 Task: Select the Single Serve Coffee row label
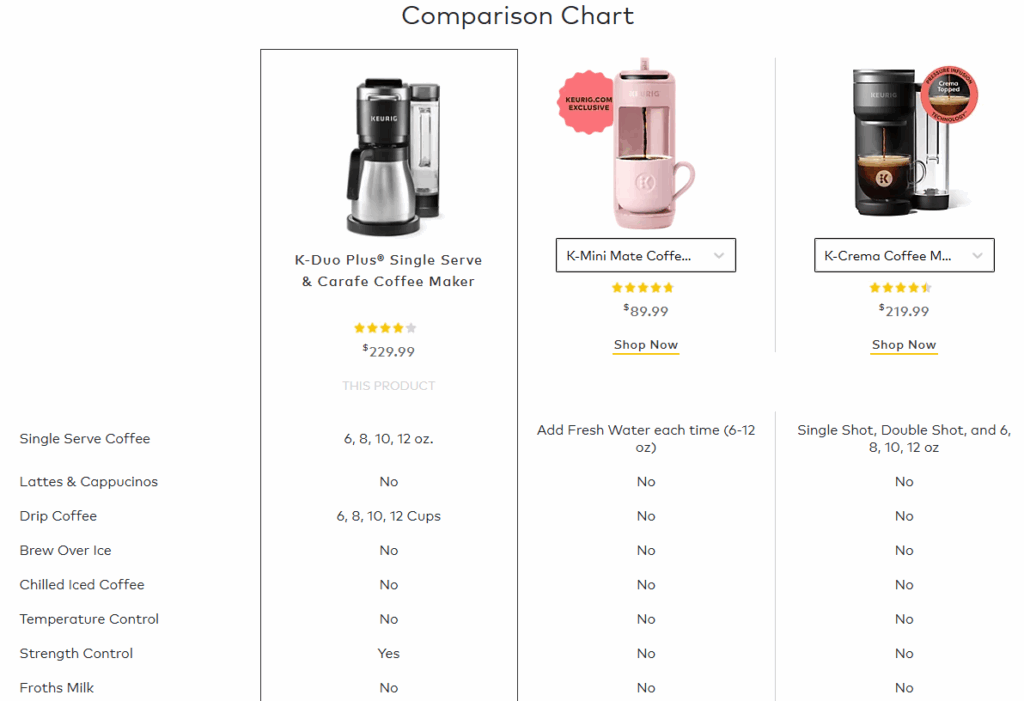point(84,439)
